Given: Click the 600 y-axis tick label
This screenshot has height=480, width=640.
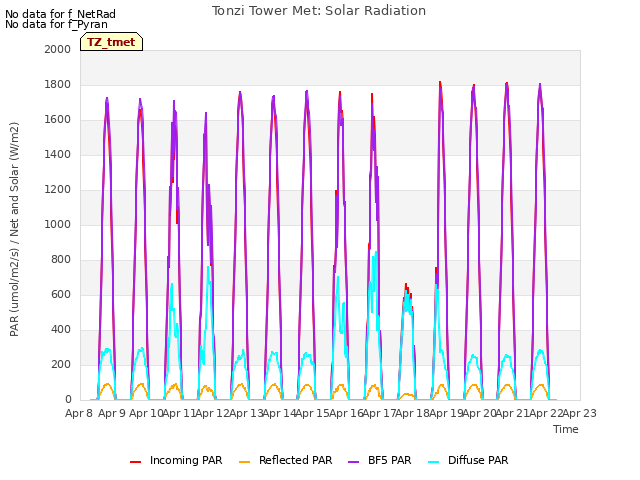Looking at the screenshot, I should 61,294.
